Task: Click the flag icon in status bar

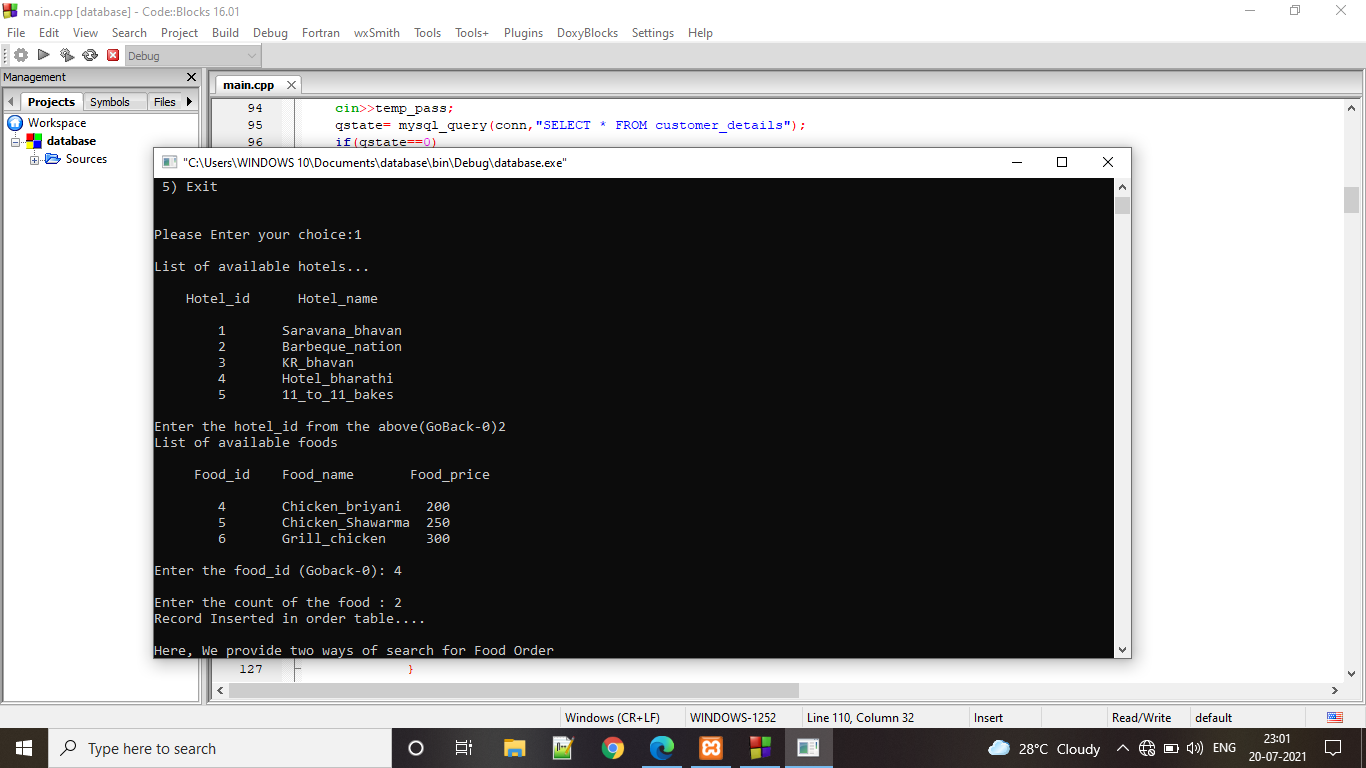Action: (1334, 718)
